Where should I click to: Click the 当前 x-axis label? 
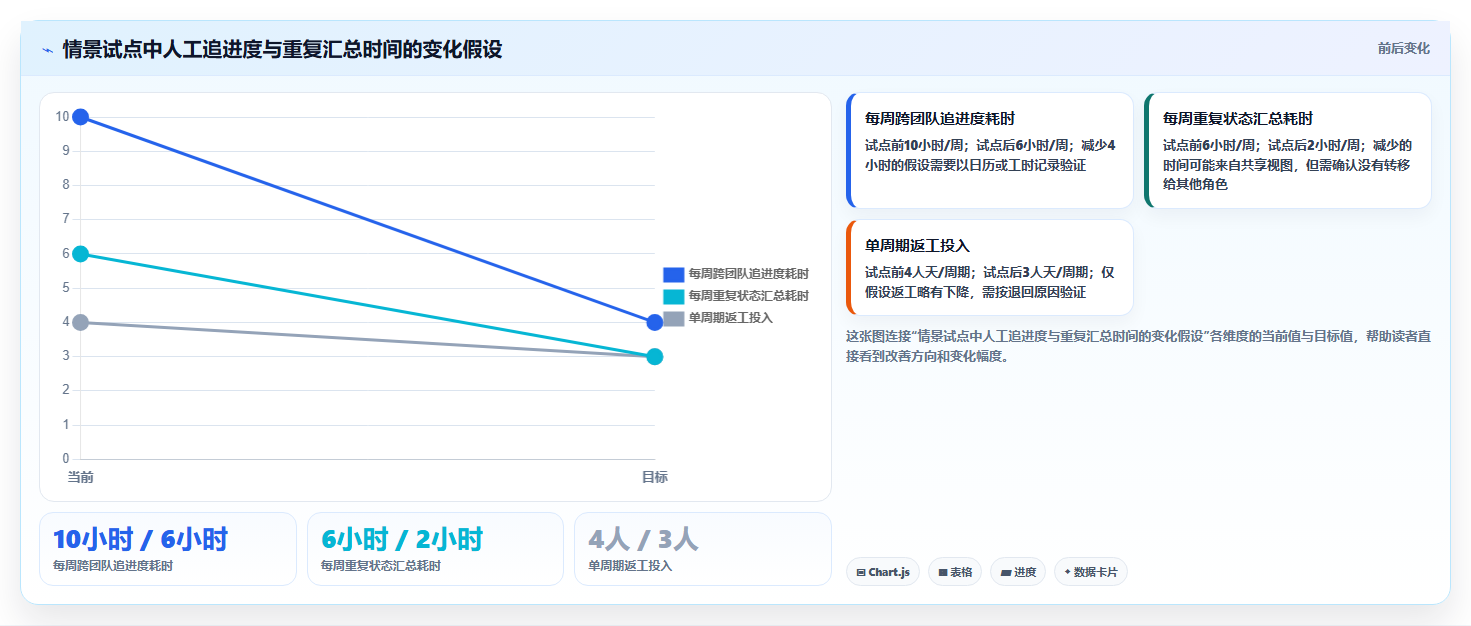click(81, 477)
